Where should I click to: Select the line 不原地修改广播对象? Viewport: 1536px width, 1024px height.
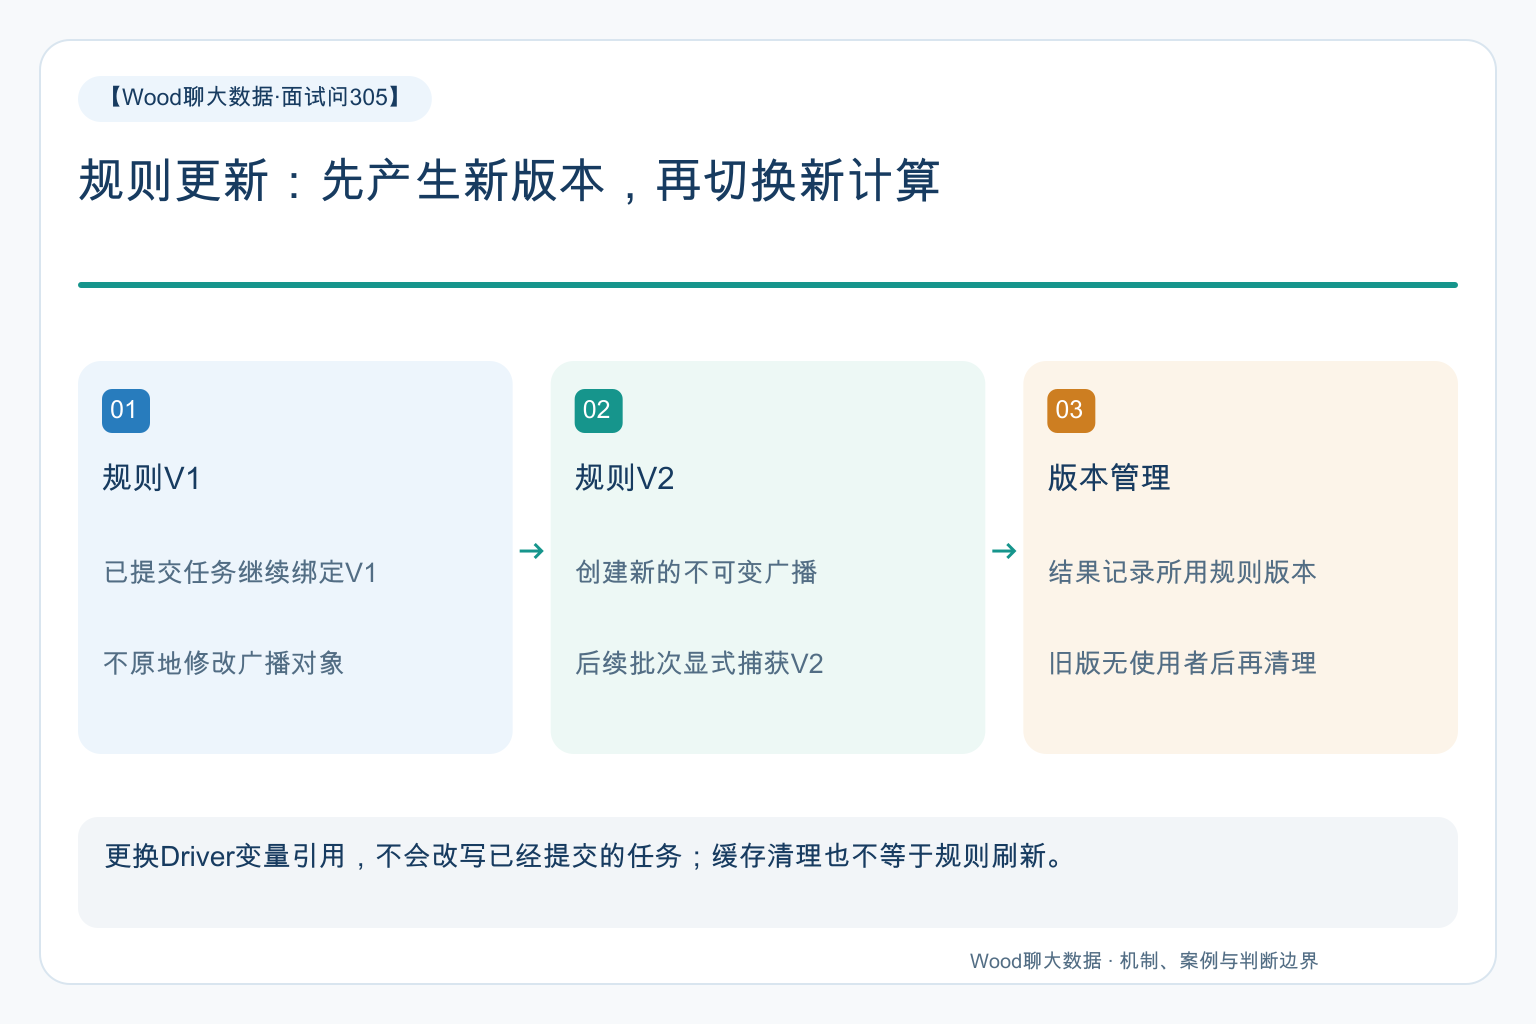pyautogui.click(x=224, y=663)
